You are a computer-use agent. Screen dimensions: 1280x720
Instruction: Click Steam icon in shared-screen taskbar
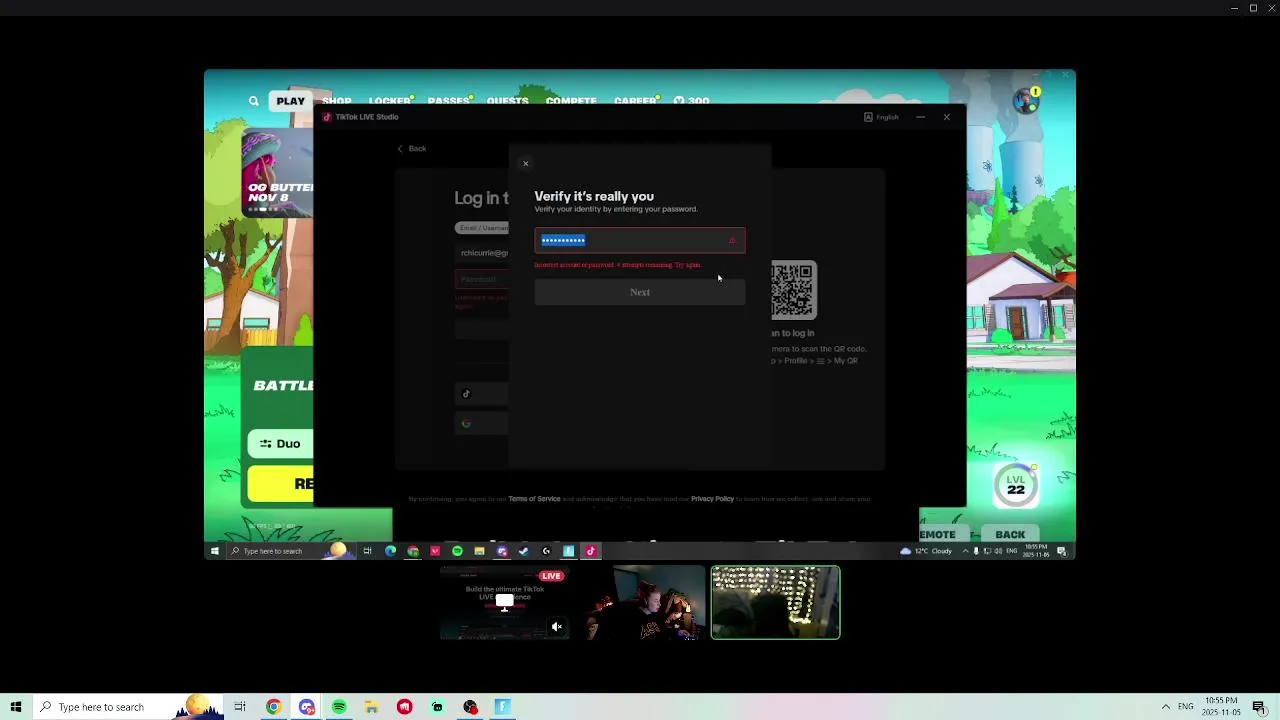[x=524, y=551]
